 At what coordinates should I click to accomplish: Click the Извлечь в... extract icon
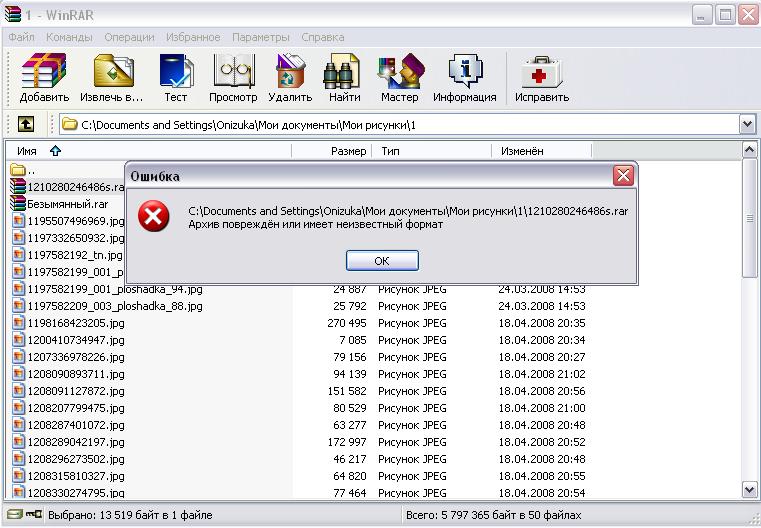pyautogui.click(x=114, y=71)
